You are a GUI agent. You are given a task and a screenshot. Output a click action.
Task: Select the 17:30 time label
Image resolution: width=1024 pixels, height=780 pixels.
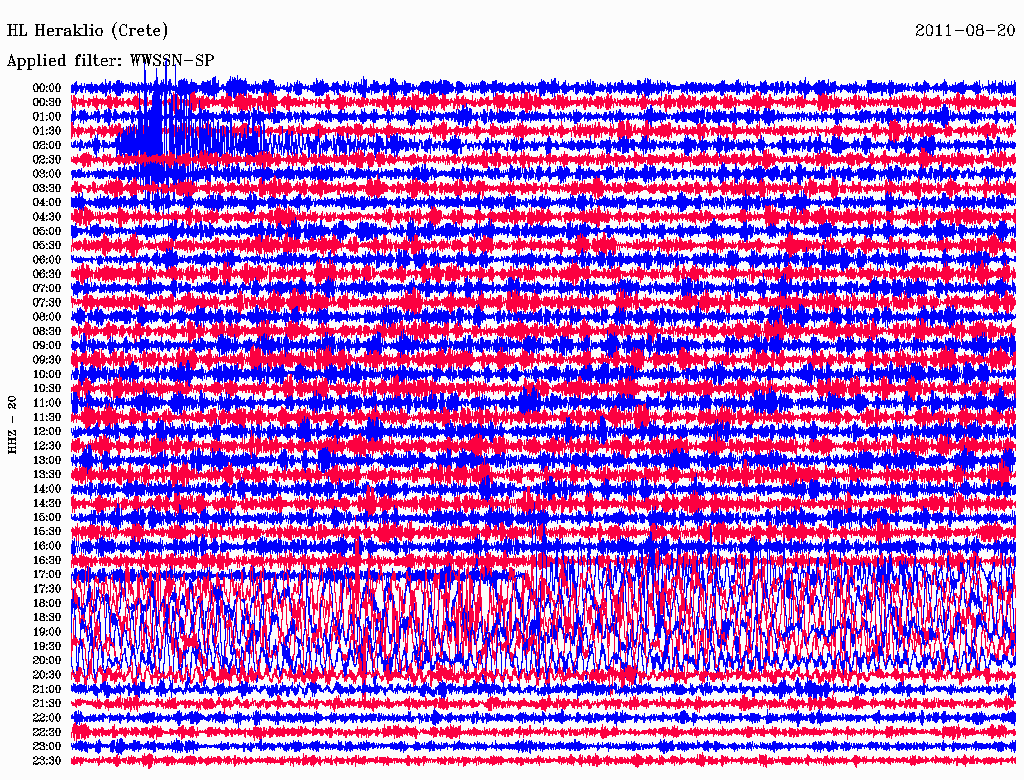47,589
